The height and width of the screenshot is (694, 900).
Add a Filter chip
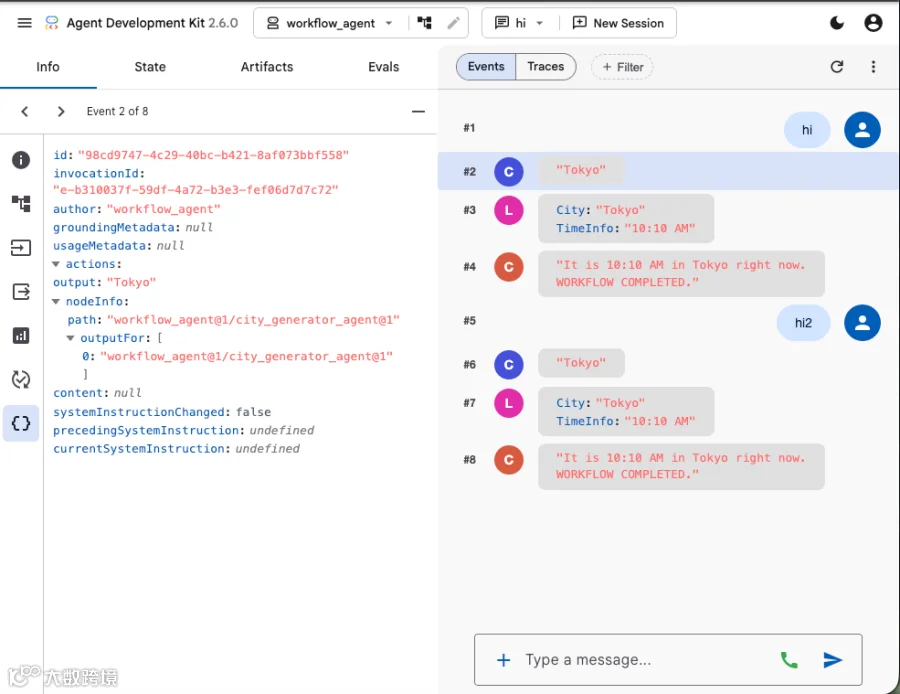[x=622, y=67]
